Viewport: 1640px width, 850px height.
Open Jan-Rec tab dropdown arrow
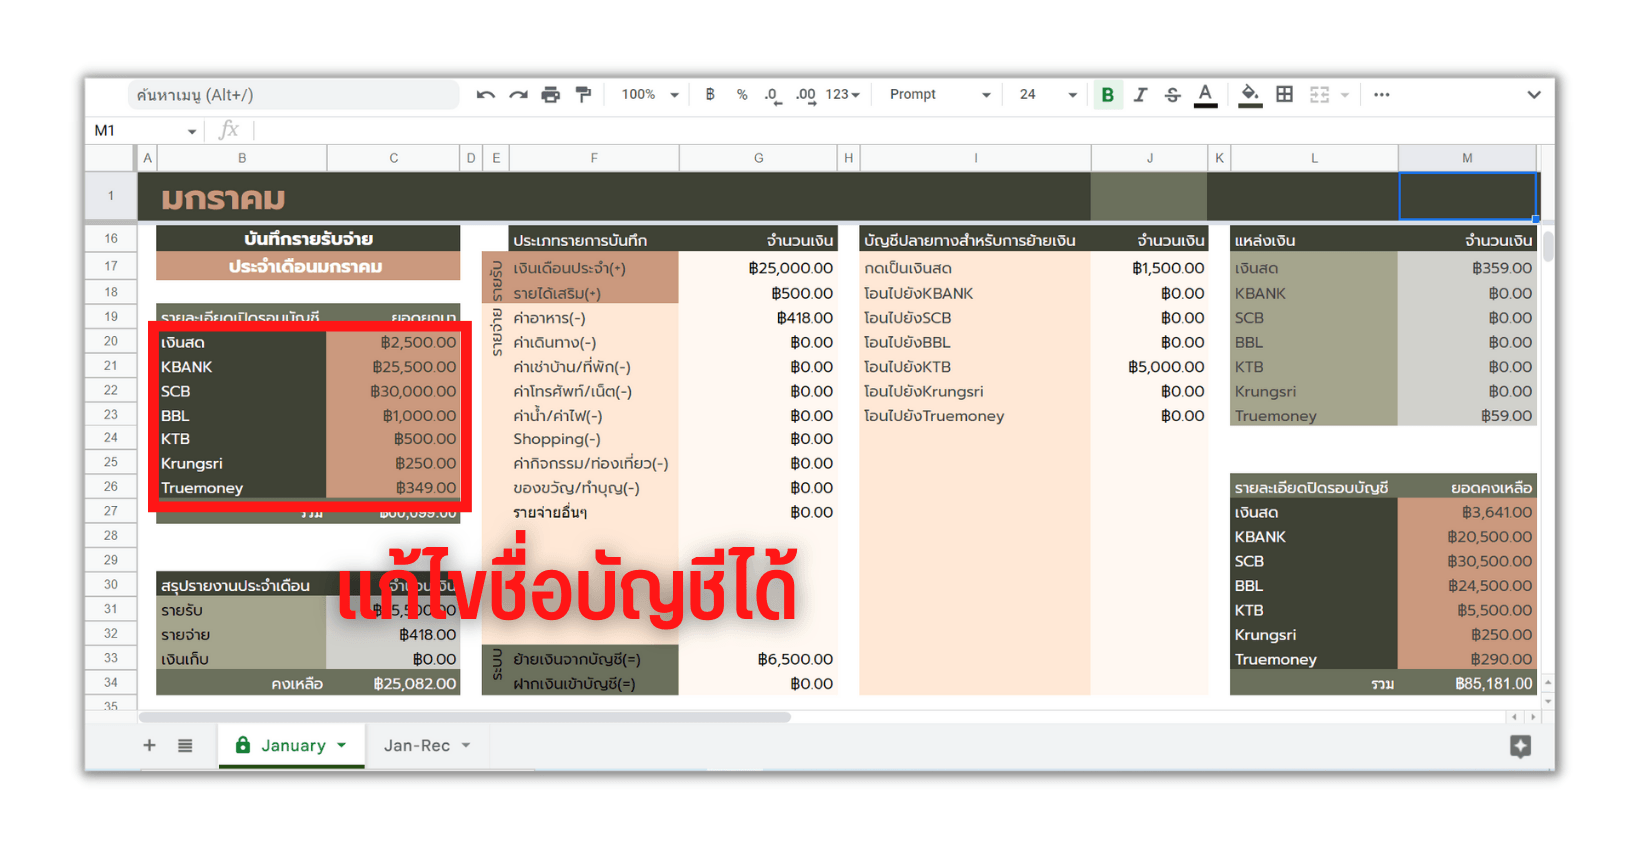click(466, 746)
